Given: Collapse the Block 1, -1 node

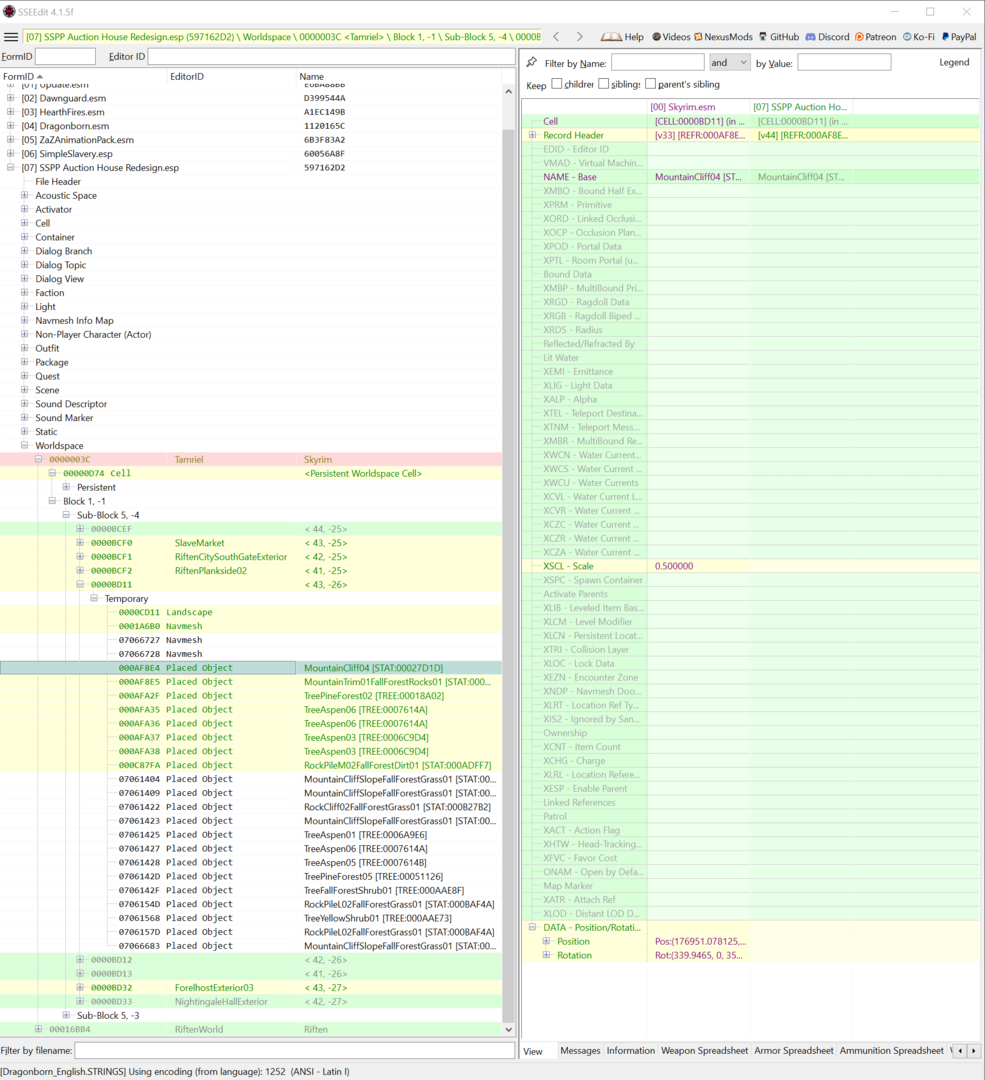Looking at the screenshot, I should tap(52, 501).
